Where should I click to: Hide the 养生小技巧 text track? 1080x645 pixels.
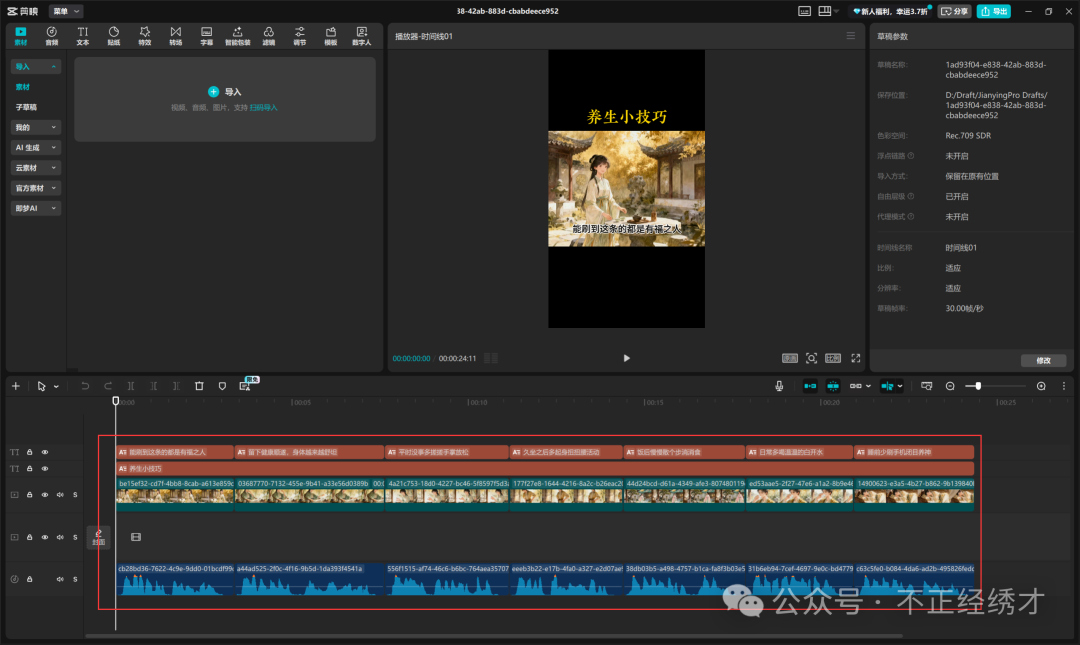pyautogui.click(x=45, y=469)
